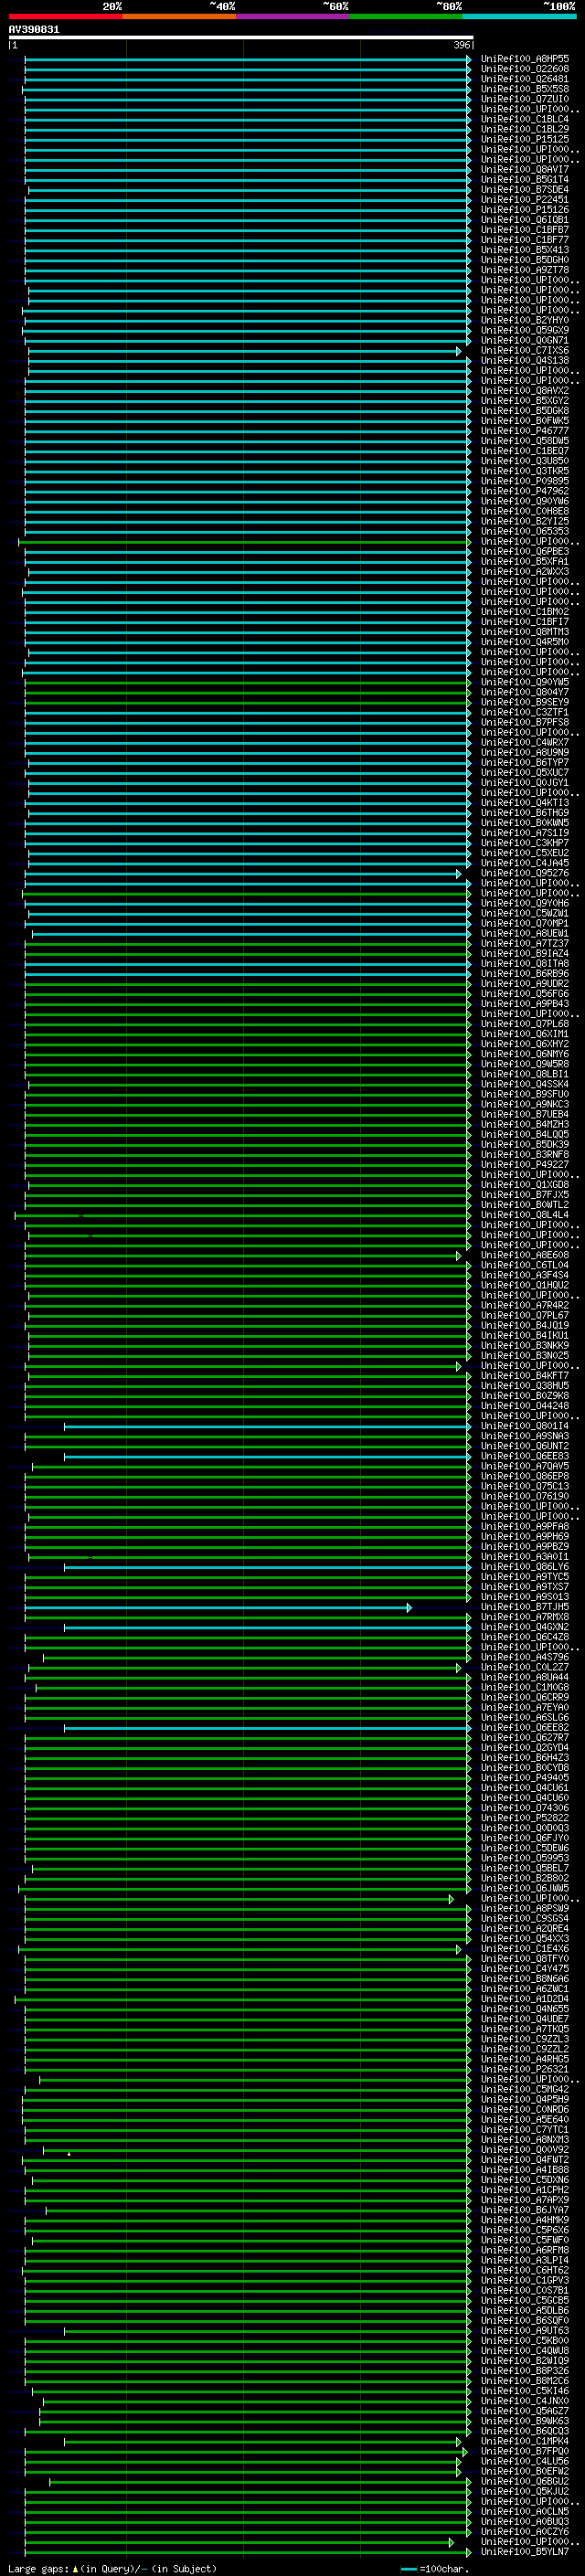Select the UniRef100_P52822 label
The width and height of the screenshot is (585, 2576).
coord(525,1819)
